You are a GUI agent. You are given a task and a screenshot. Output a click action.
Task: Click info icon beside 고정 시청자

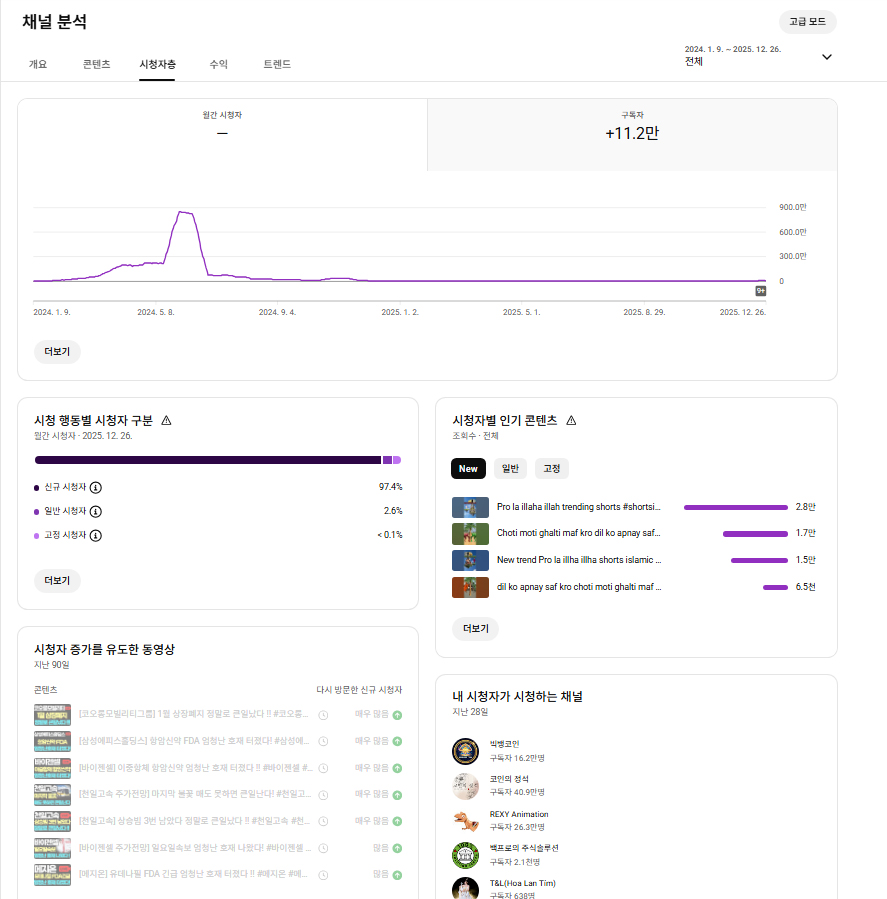96,535
